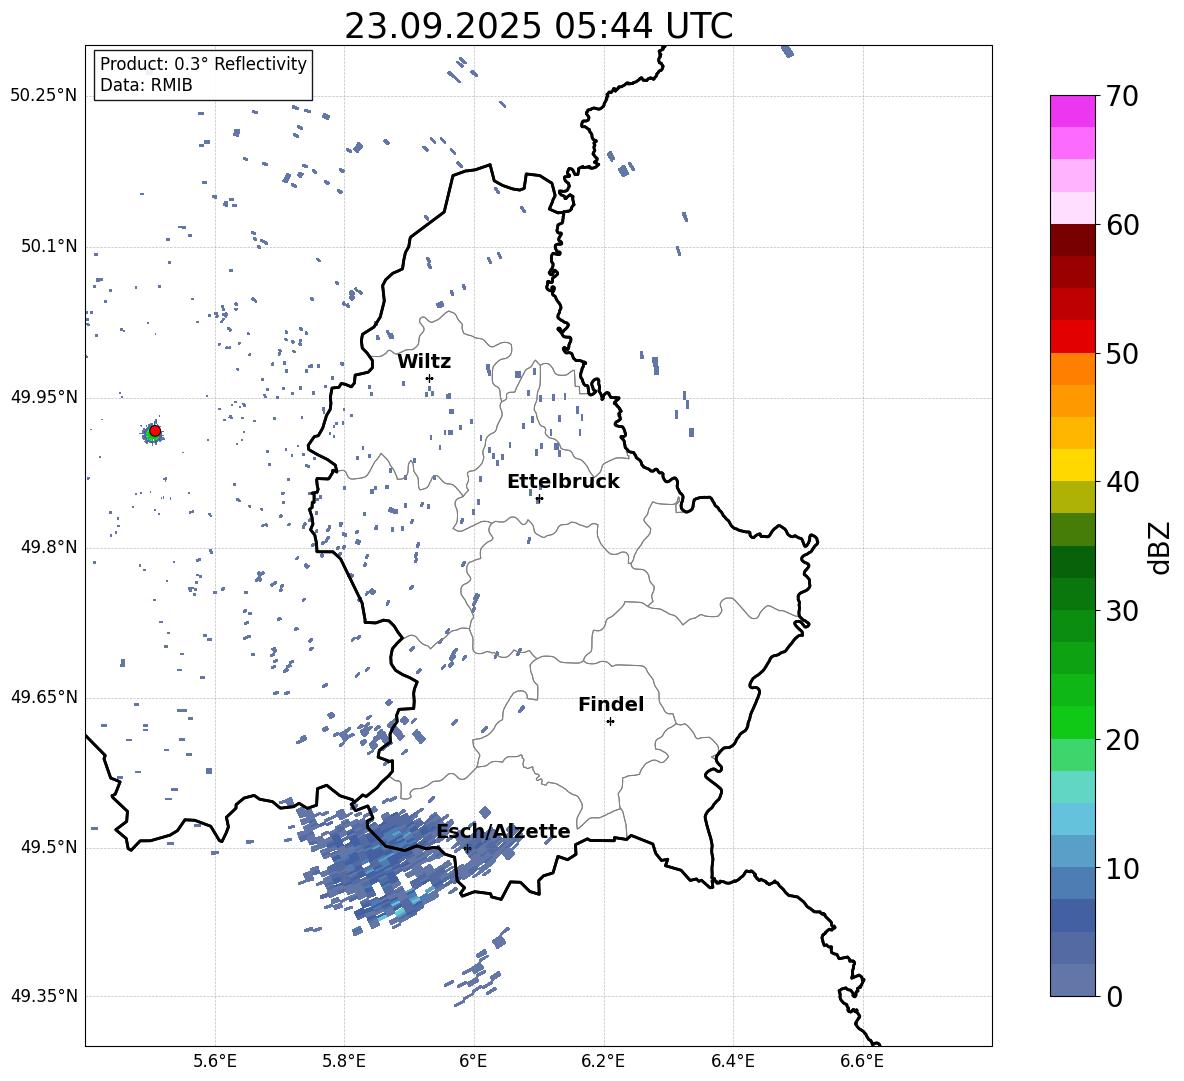Pick the magenta swatch at the colorbar top
Image resolution: width=1184 pixels, height=1081 pixels.
(1072, 111)
